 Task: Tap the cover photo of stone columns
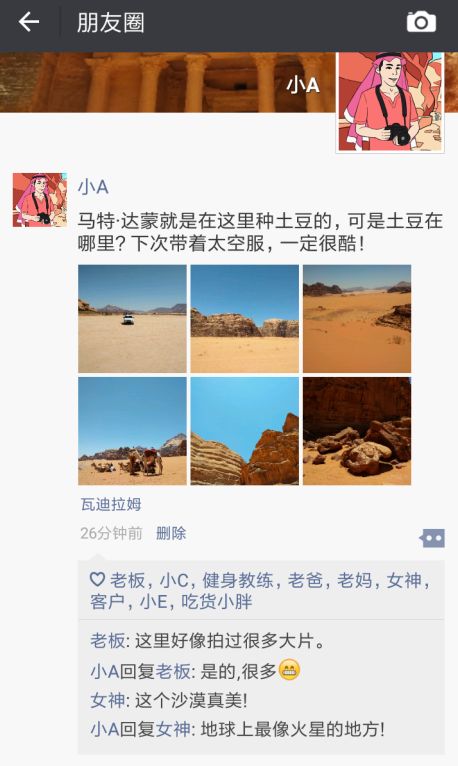pos(167,82)
